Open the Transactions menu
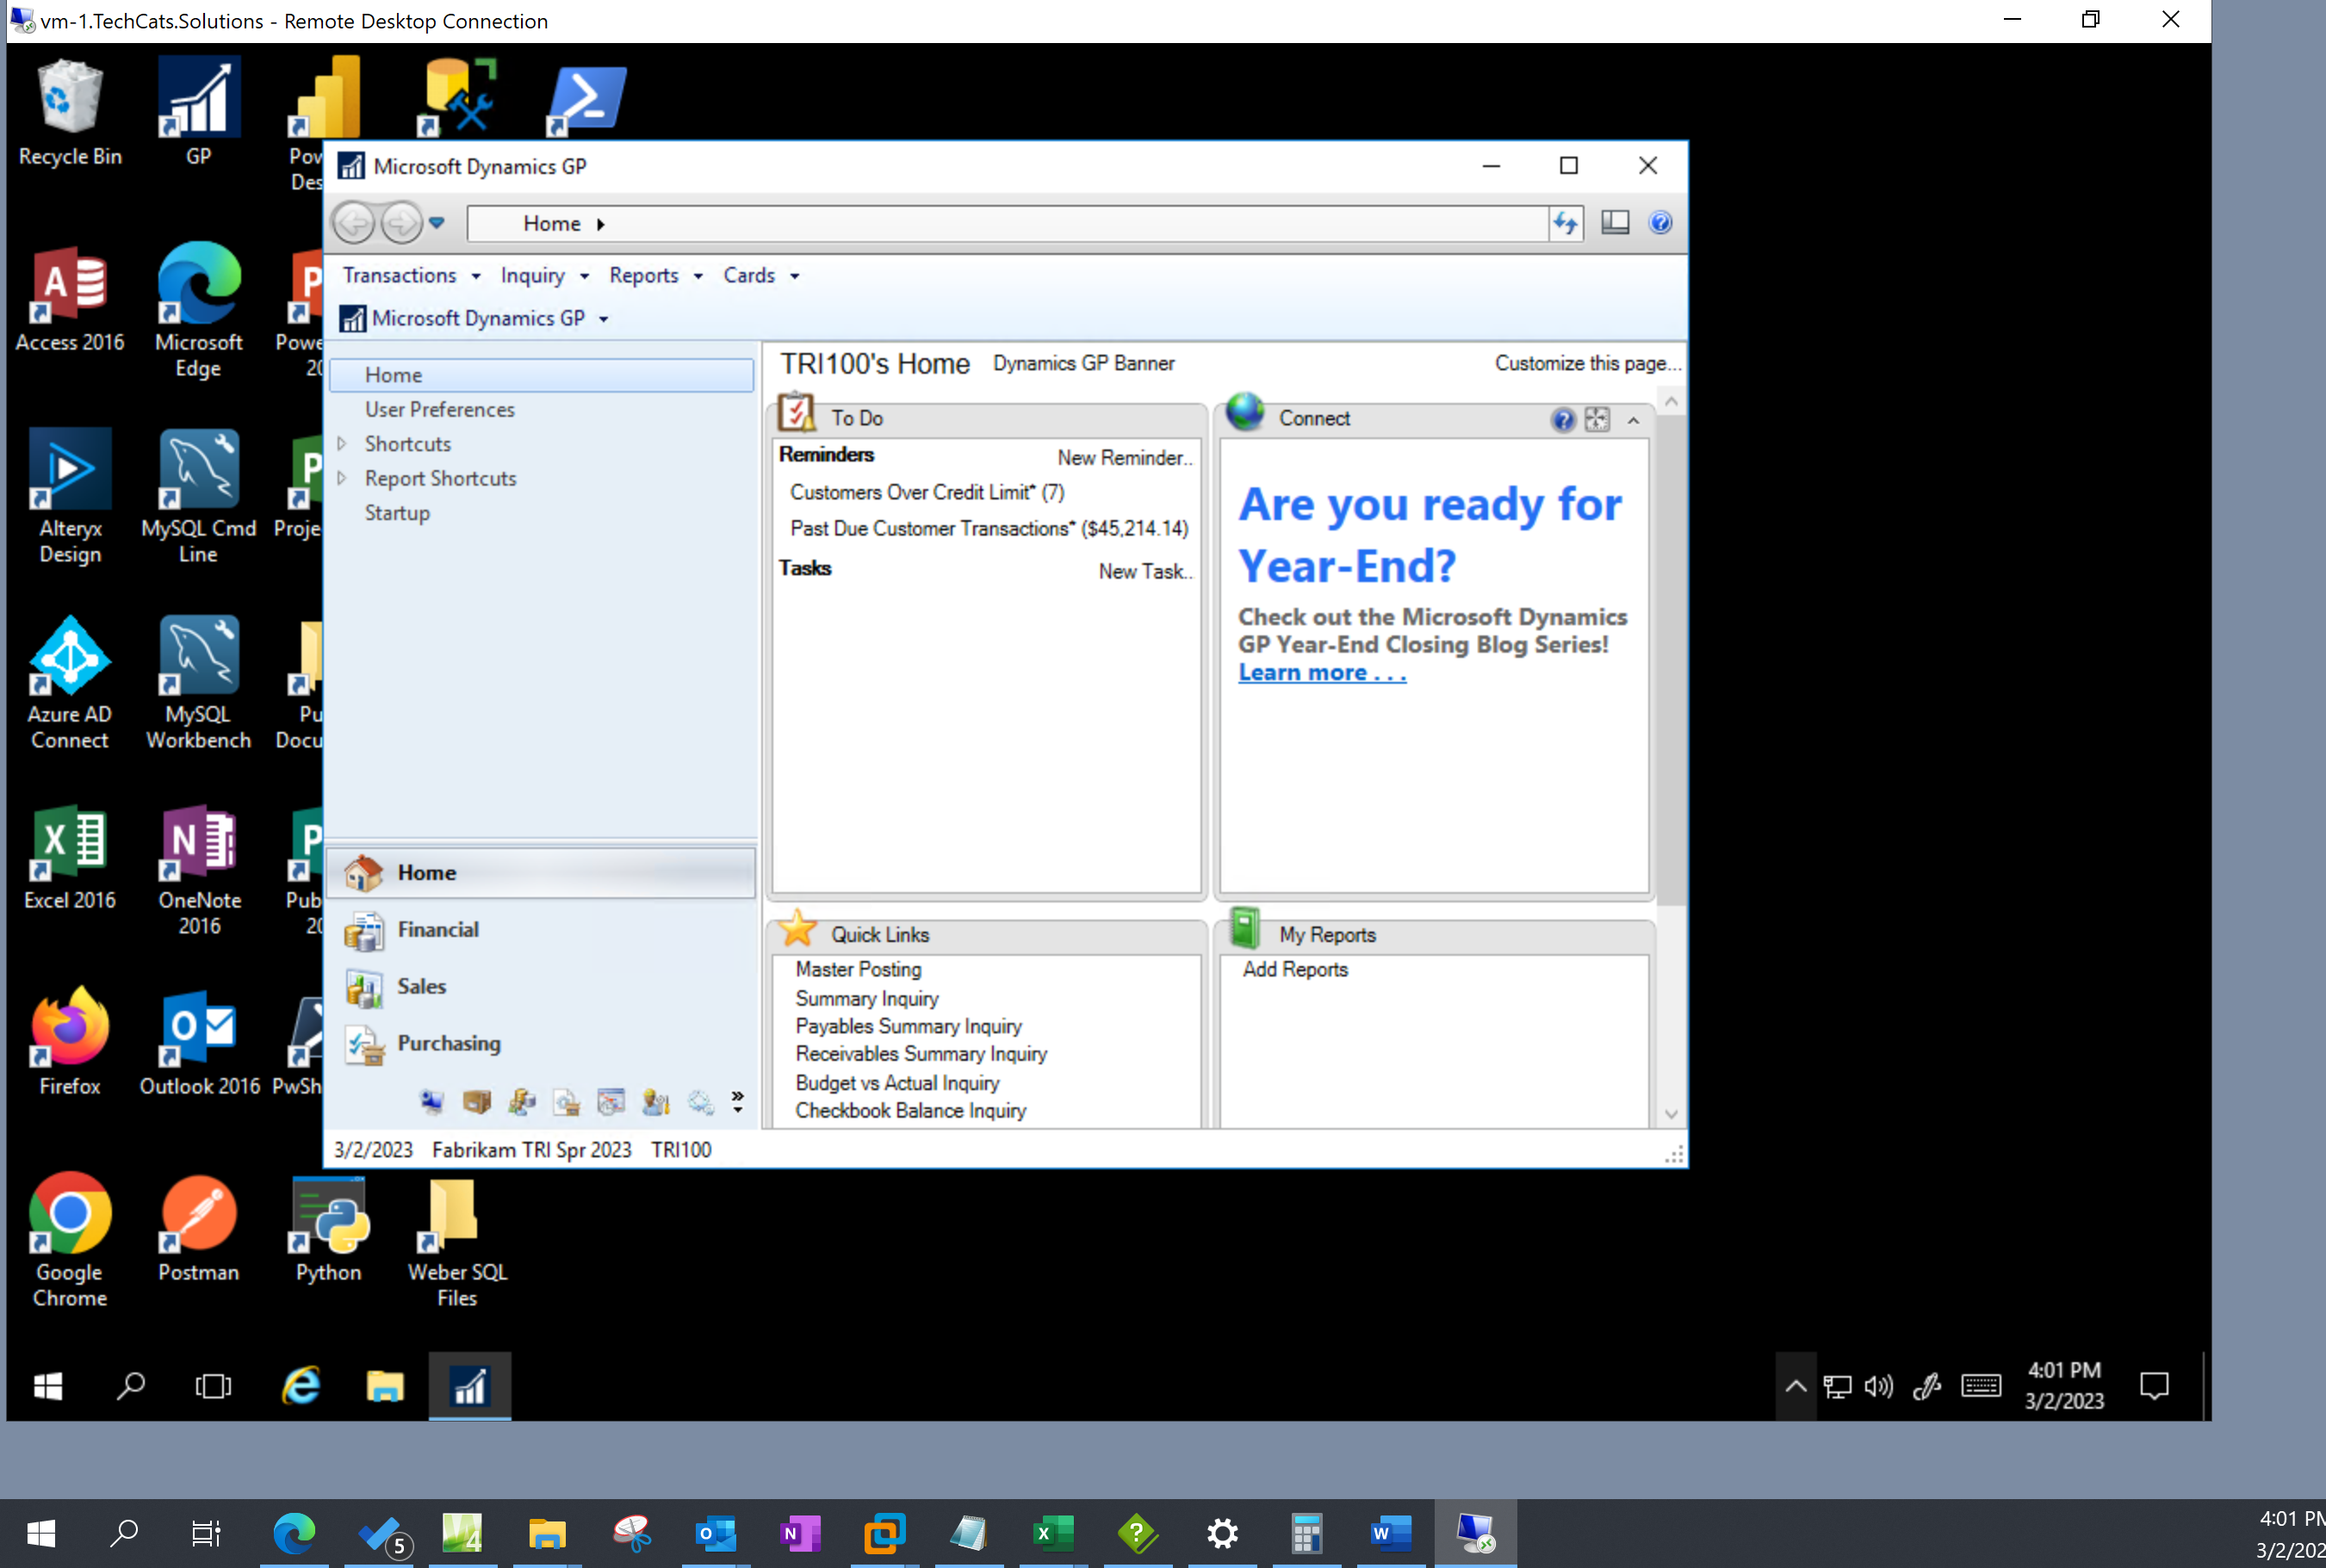The height and width of the screenshot is (1568, 2326). pos(411,275)
